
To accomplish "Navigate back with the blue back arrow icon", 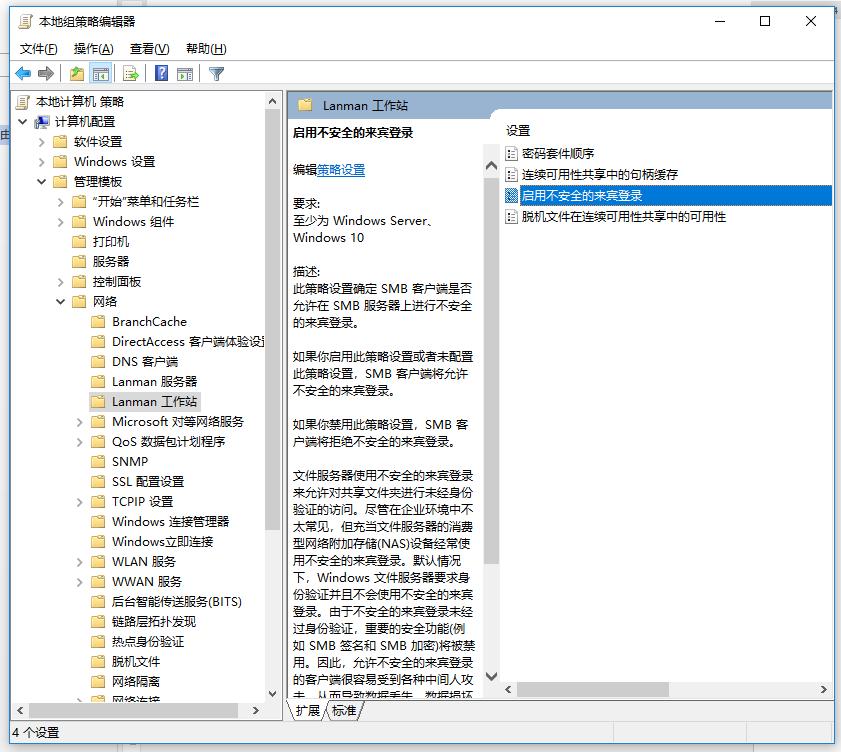I will 22,72.
